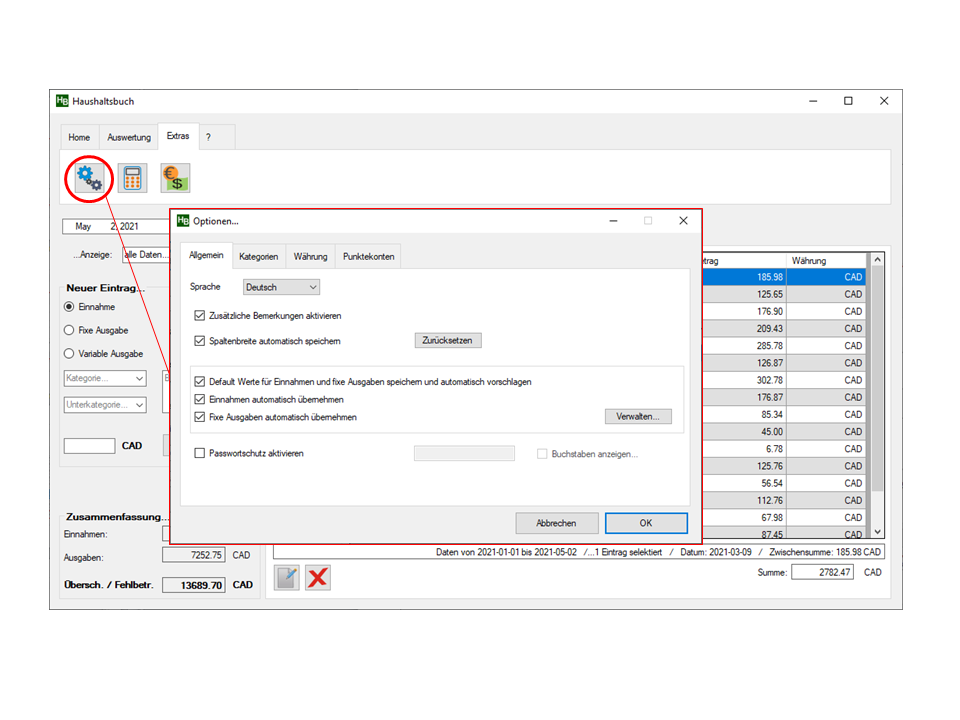The height and width of the screenshot is (720, 960).
Task: Toggle Zusätzliche Bemerkungen aktivieren checkbox
Action: [x=200, y=315]
